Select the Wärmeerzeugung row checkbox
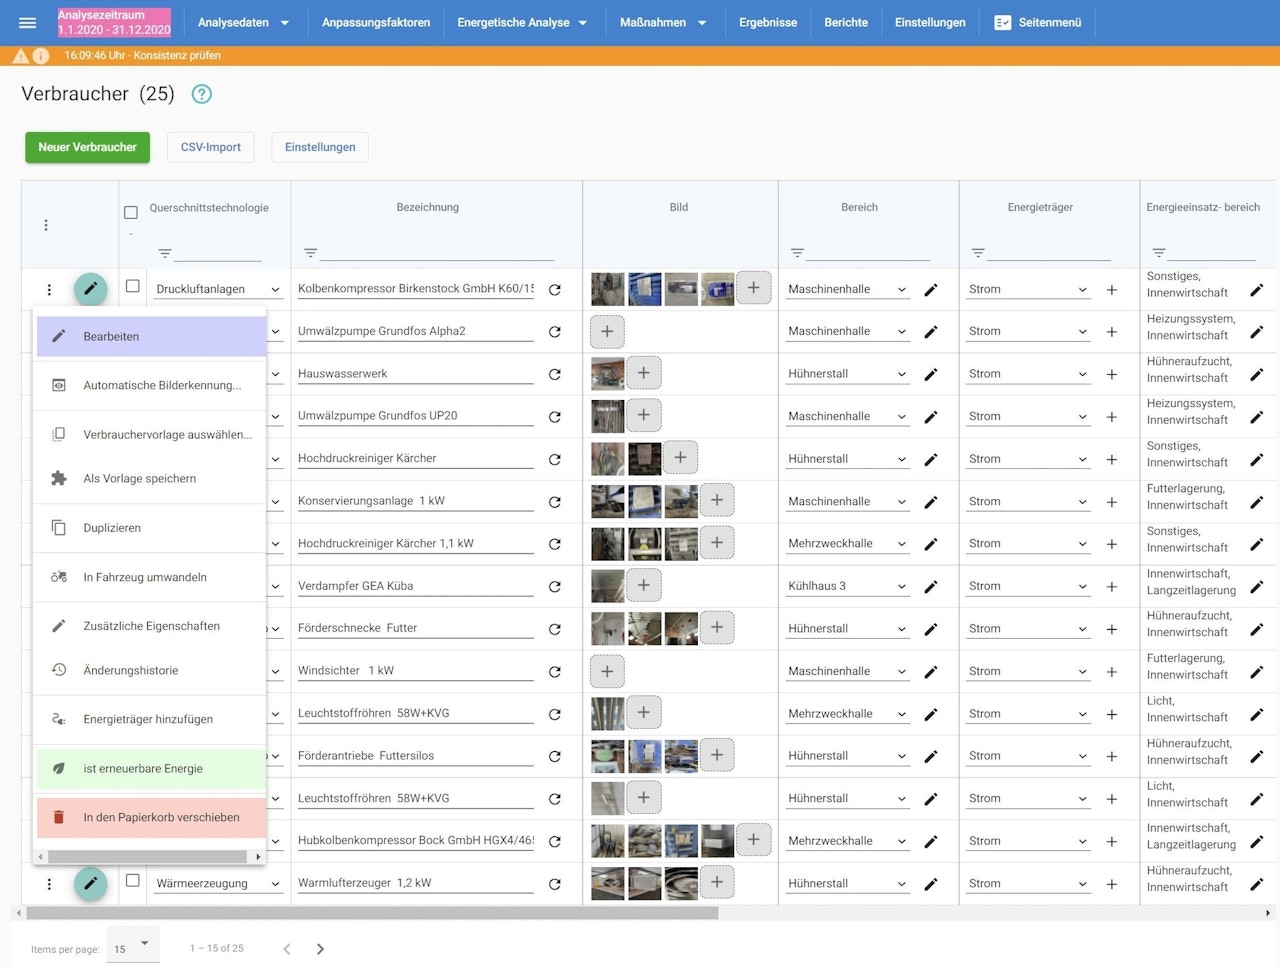 click(132, 881)
